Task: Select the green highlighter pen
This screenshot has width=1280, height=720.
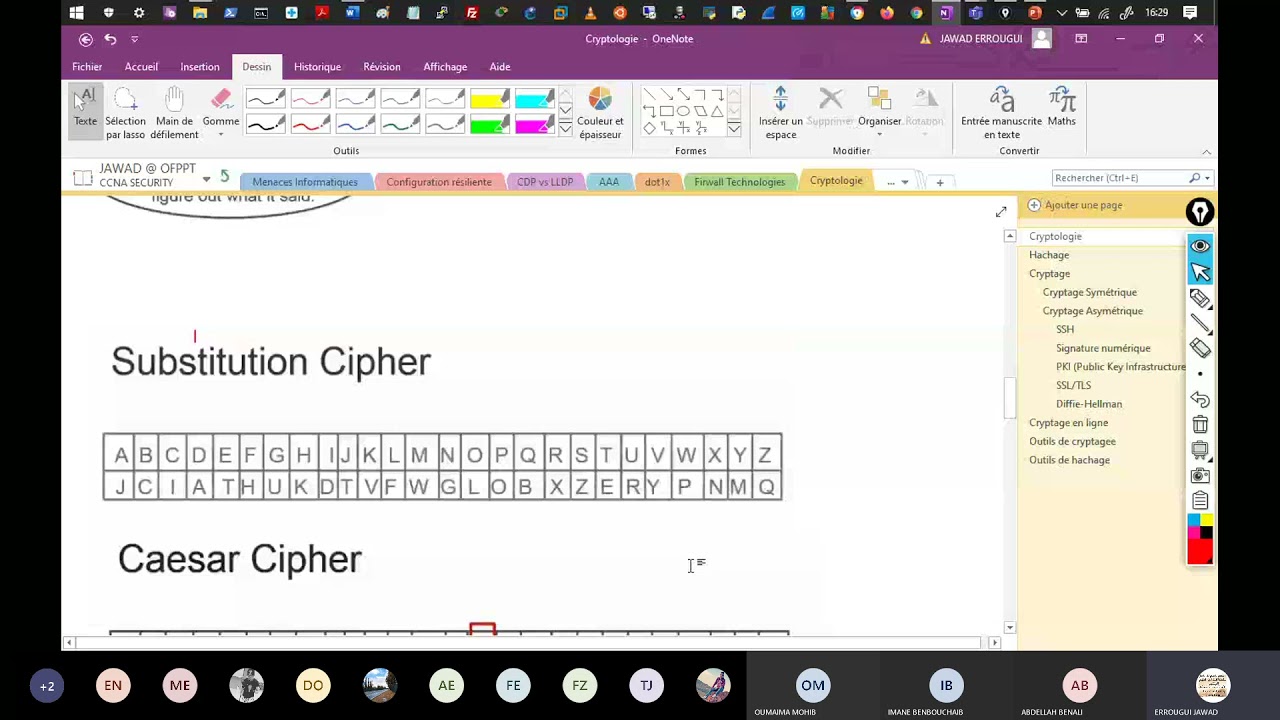Action: tap(490, 125)
